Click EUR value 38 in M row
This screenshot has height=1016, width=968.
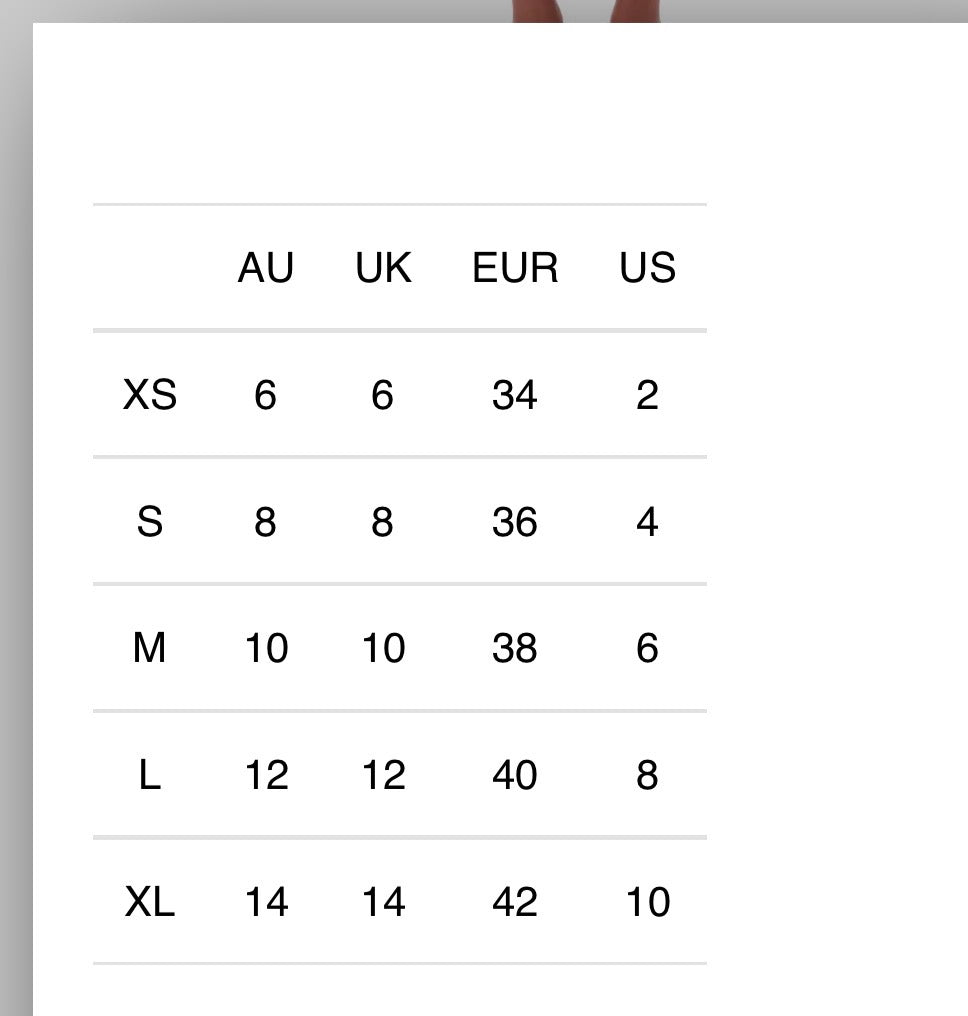515,647
